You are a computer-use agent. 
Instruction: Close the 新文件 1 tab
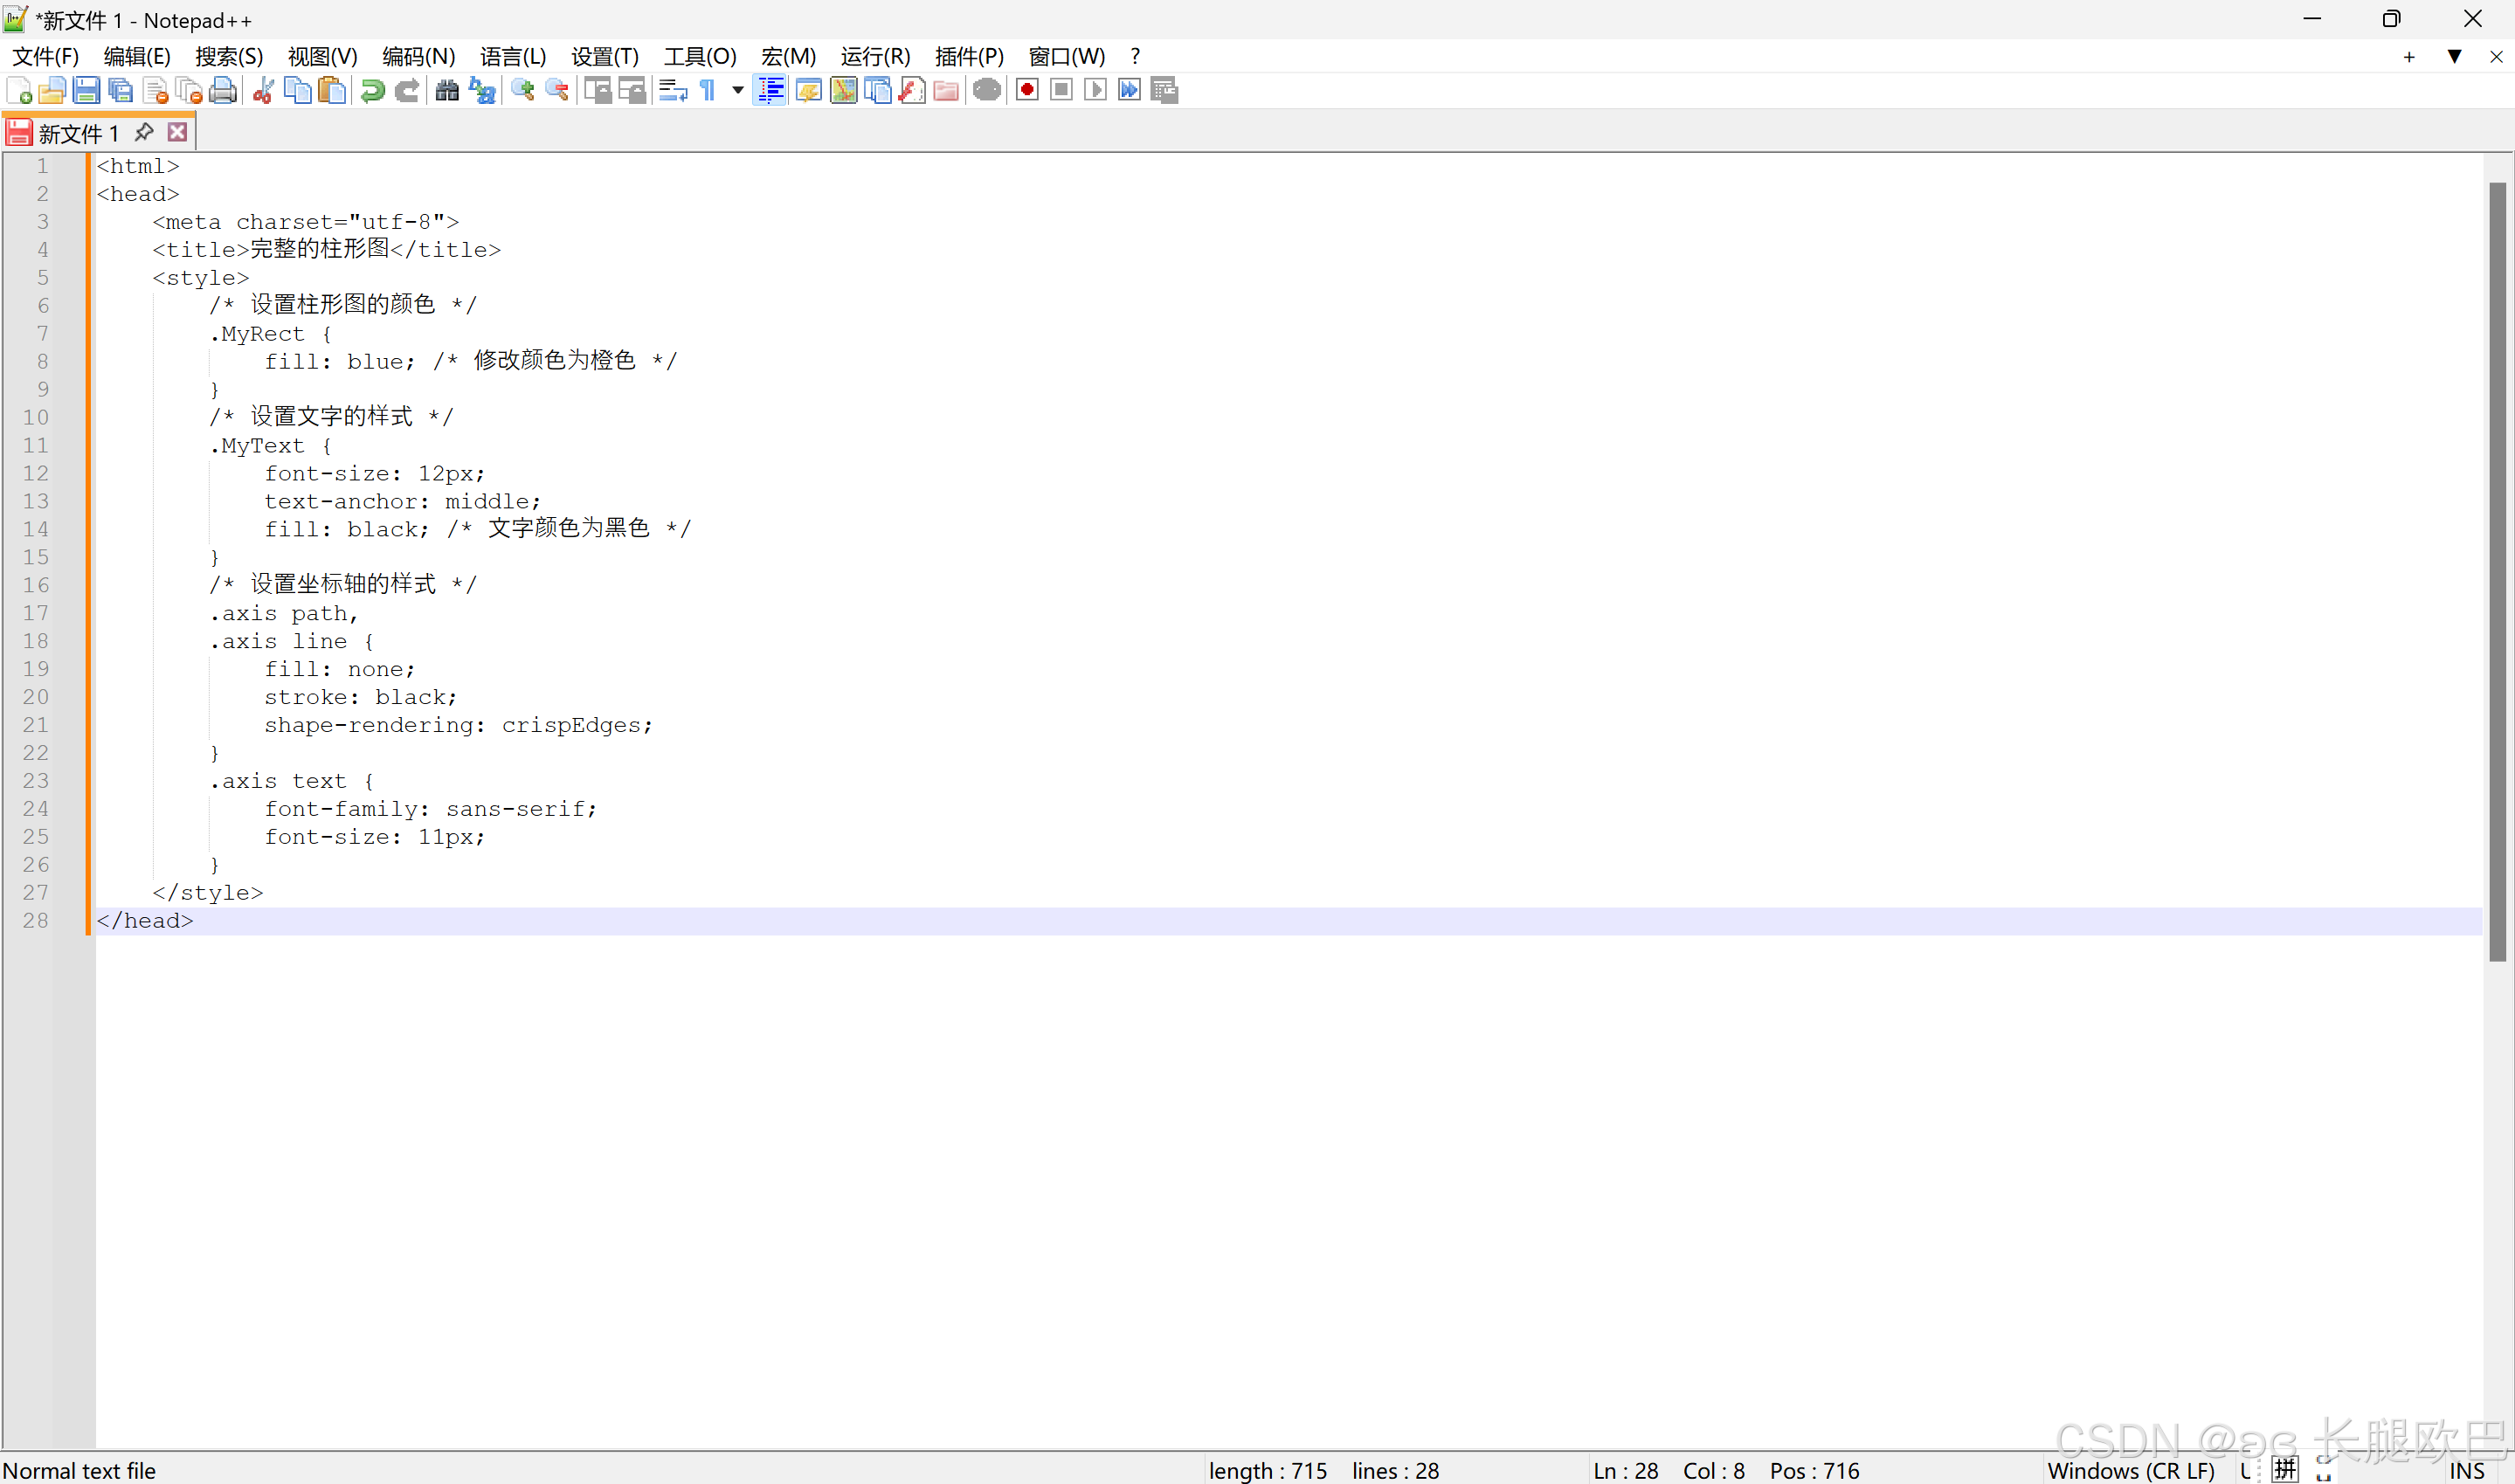pyautogui.click(x=177, y=132)
